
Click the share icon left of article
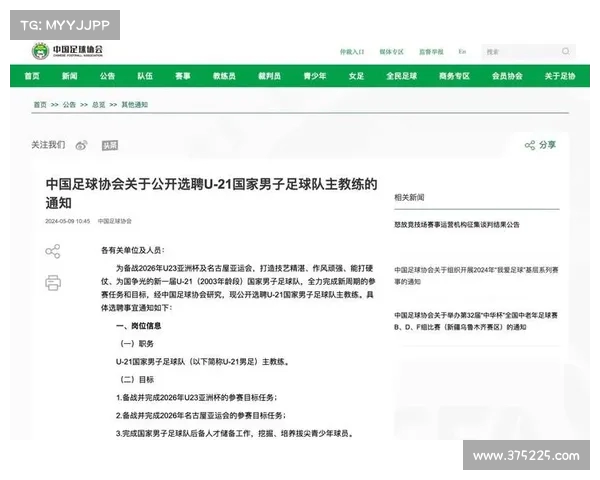click(x=53, y=251)
